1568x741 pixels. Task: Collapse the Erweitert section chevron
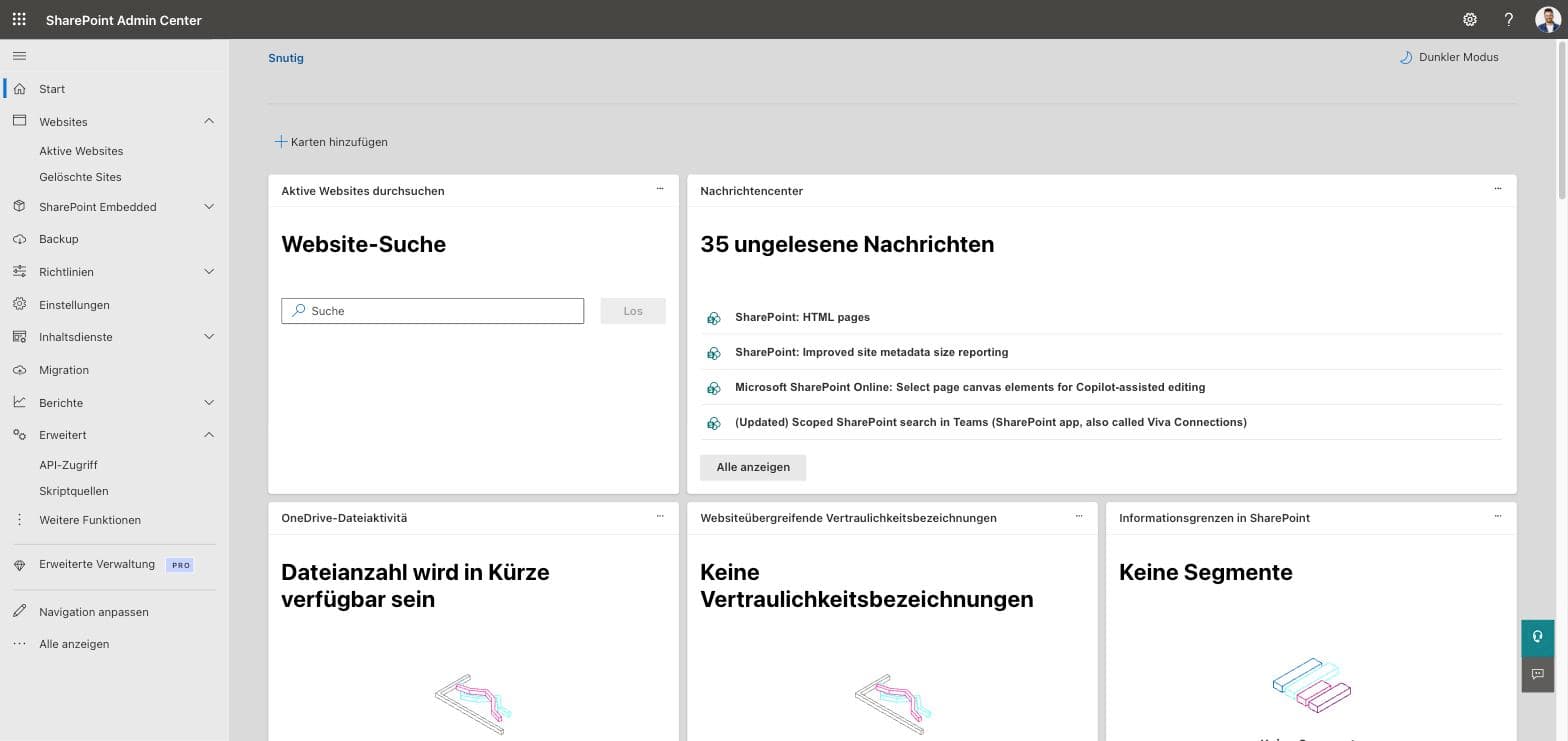[x=209, y=435]
